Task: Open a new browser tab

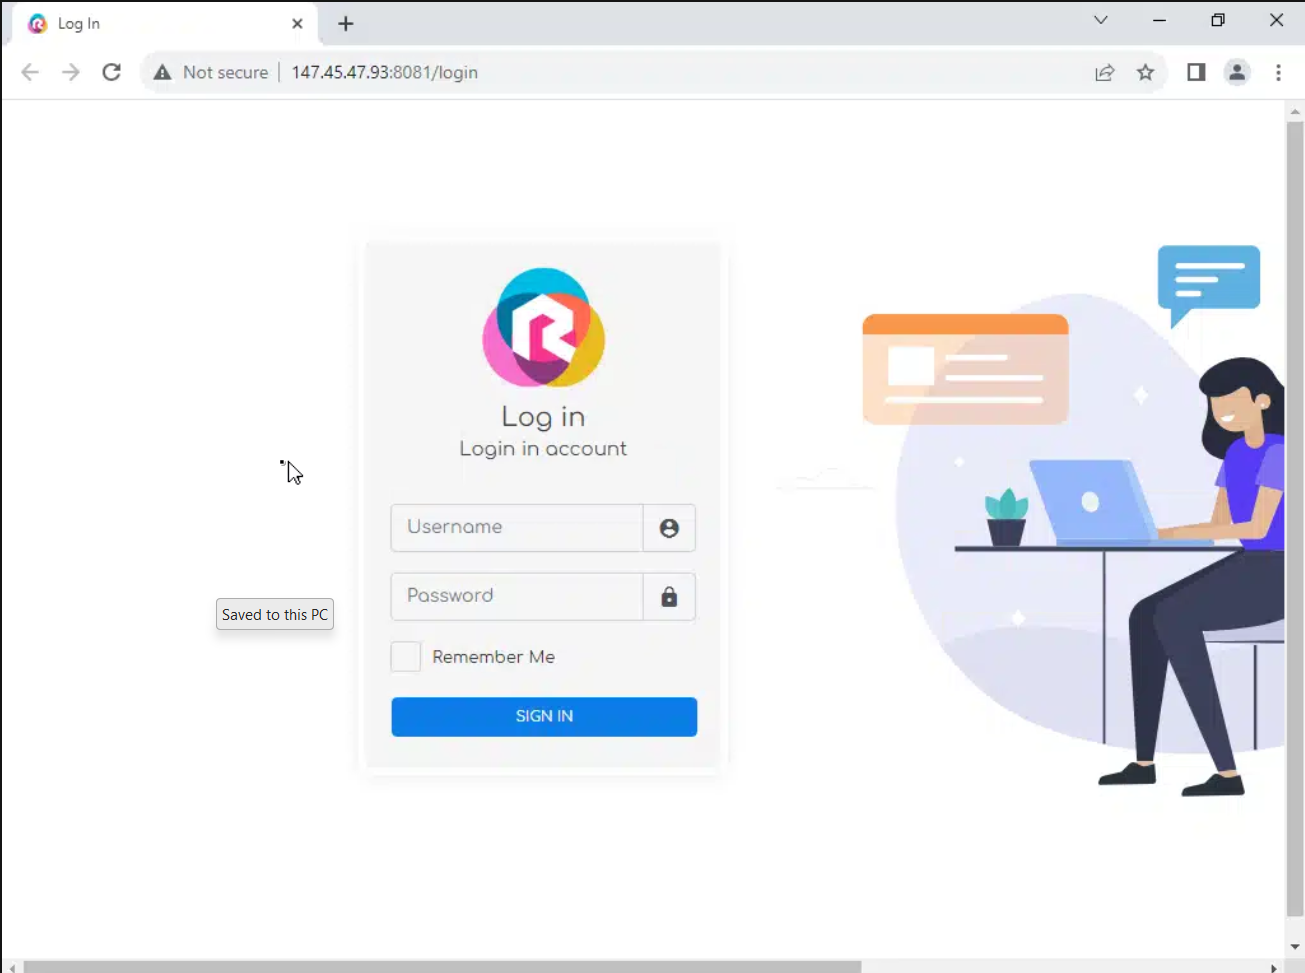Action: [346, 24]
